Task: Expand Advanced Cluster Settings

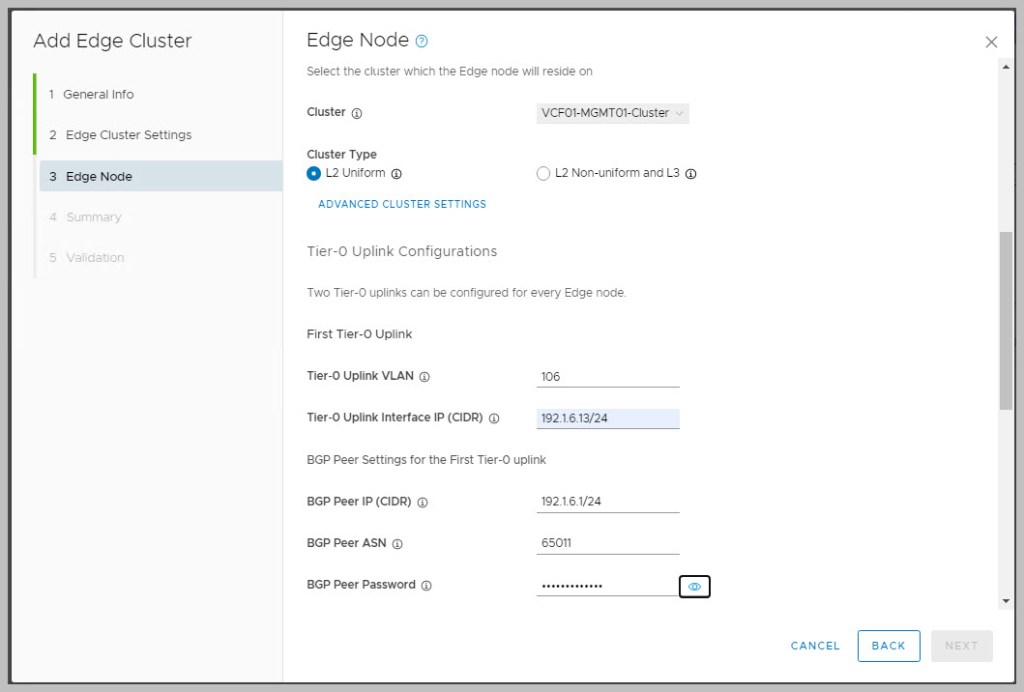Action: (402, 204)
